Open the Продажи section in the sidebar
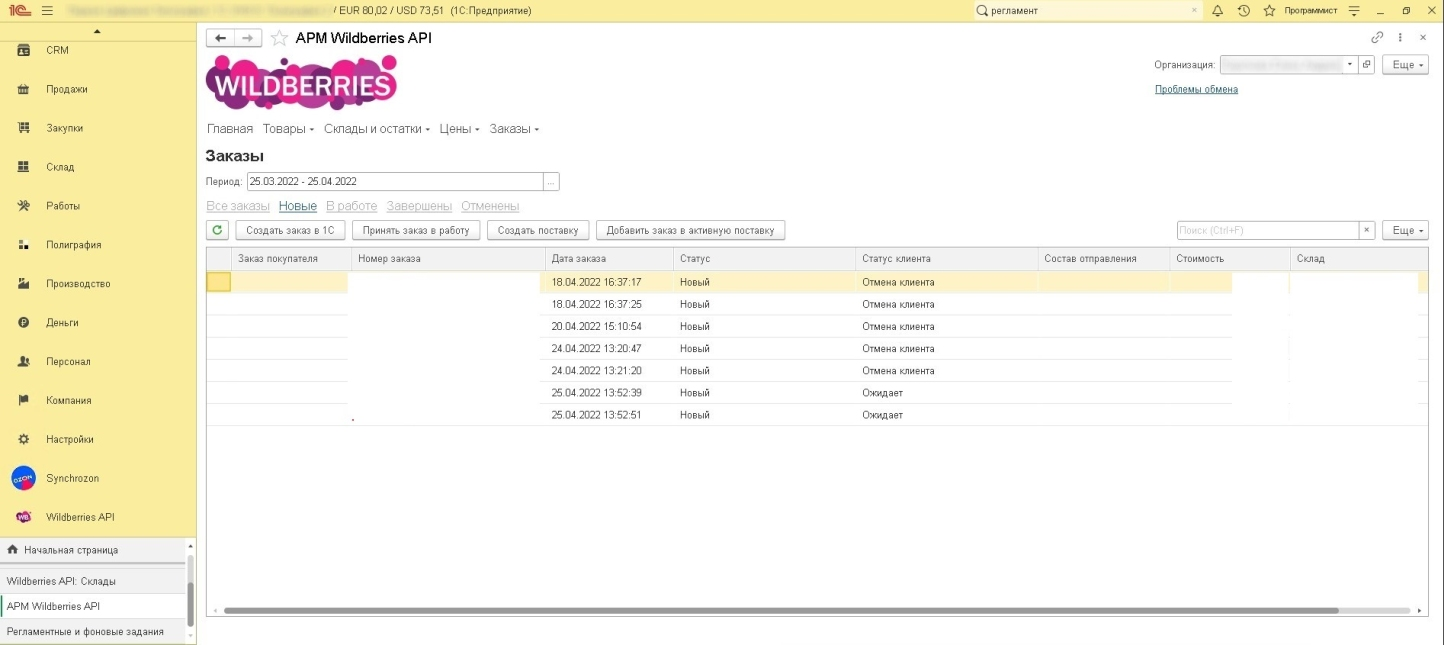1444x645 pixels. pyautogui.click(x=66, y=89)
